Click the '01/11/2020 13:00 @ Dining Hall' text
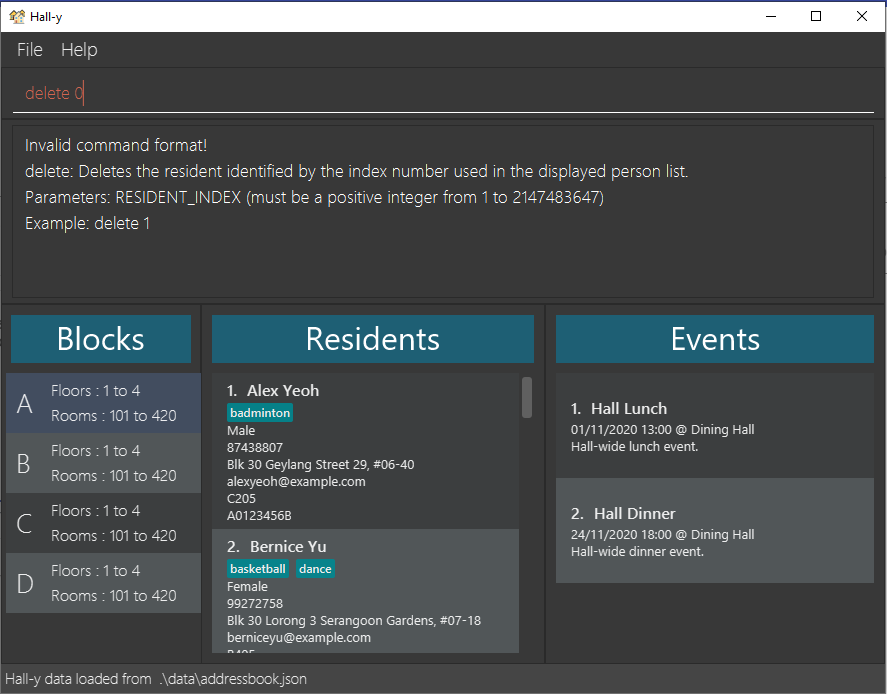 click(x=662, y=429)
